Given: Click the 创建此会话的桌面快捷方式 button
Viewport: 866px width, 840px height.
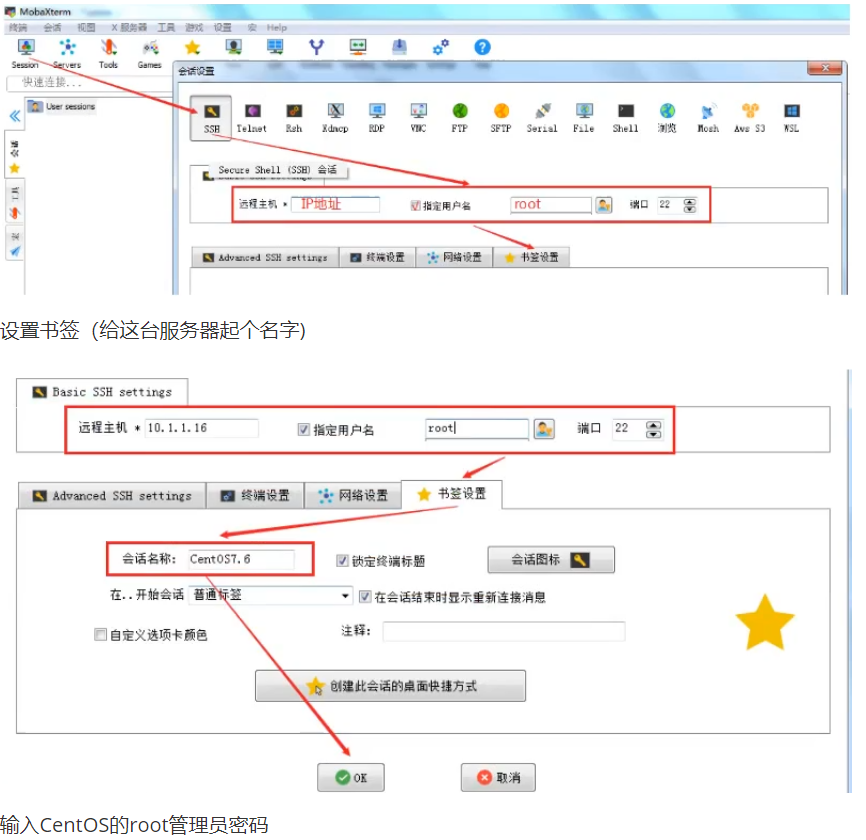Looking at the screenshot, I should coord(390,686).
